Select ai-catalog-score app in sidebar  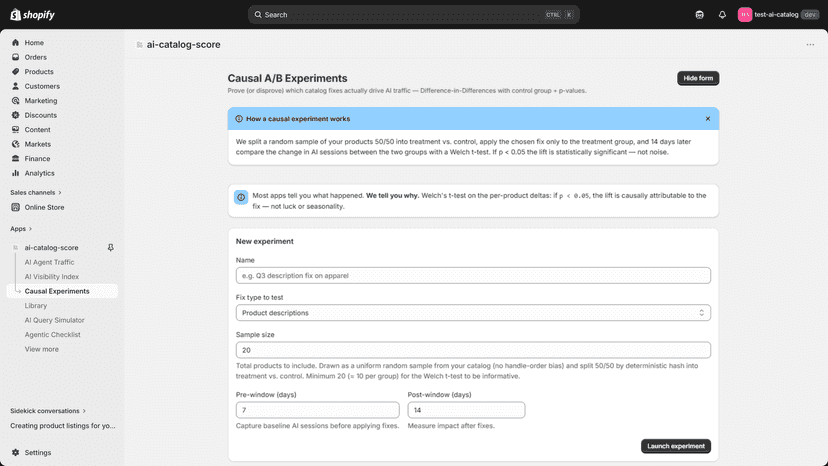coord(51,248)
